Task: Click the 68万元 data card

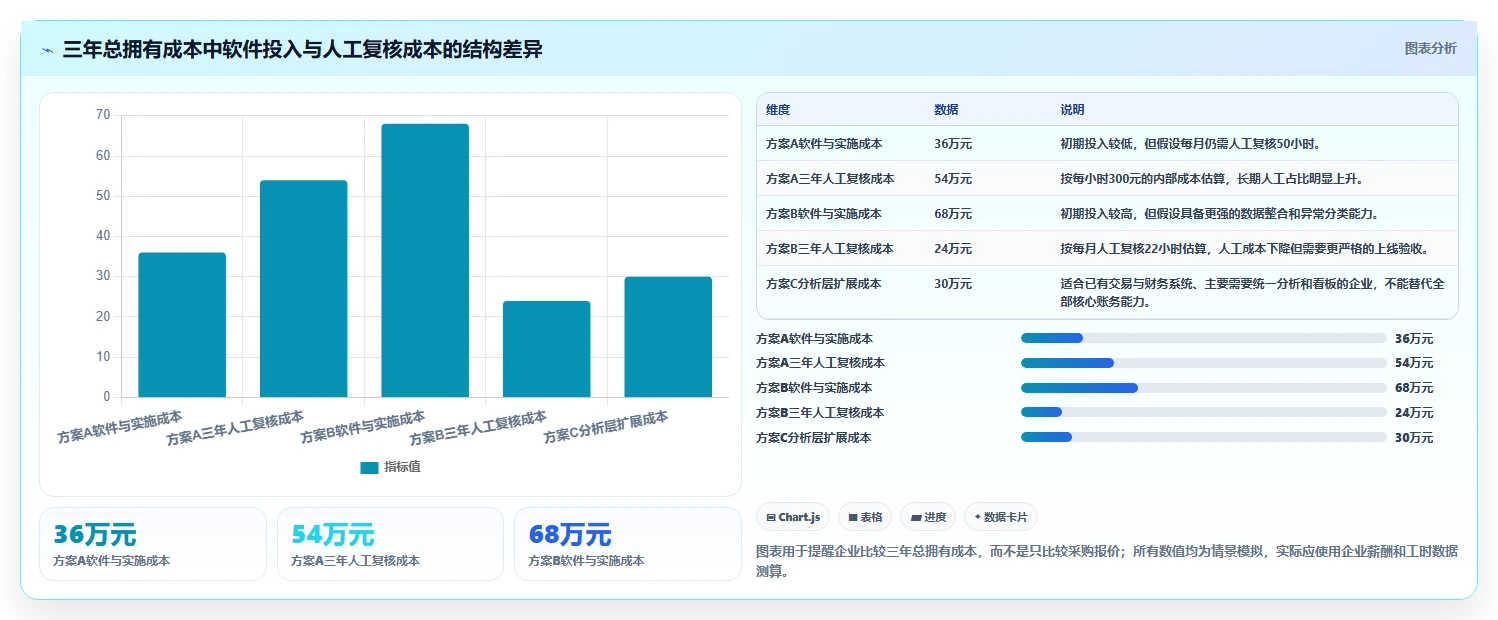Action: click(628, 544)
